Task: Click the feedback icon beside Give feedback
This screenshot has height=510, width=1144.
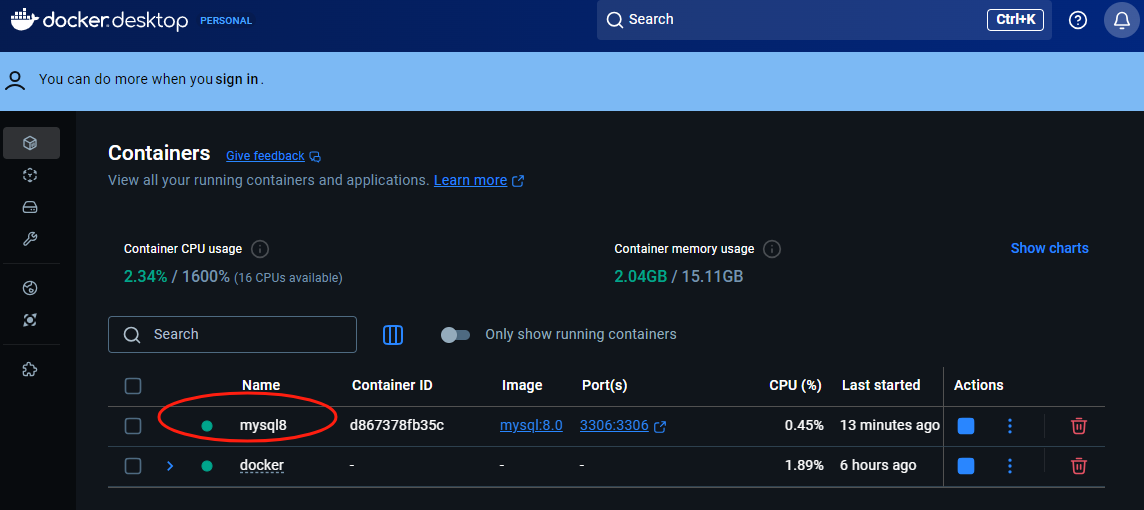Action: pos(315,156)
